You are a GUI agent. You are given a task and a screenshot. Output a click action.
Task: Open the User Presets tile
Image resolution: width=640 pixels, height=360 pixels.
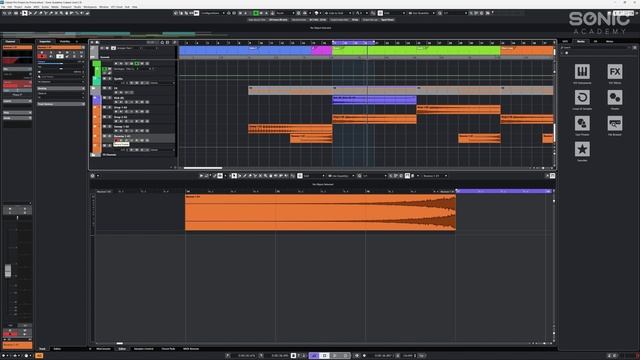(x=582, y=123)
